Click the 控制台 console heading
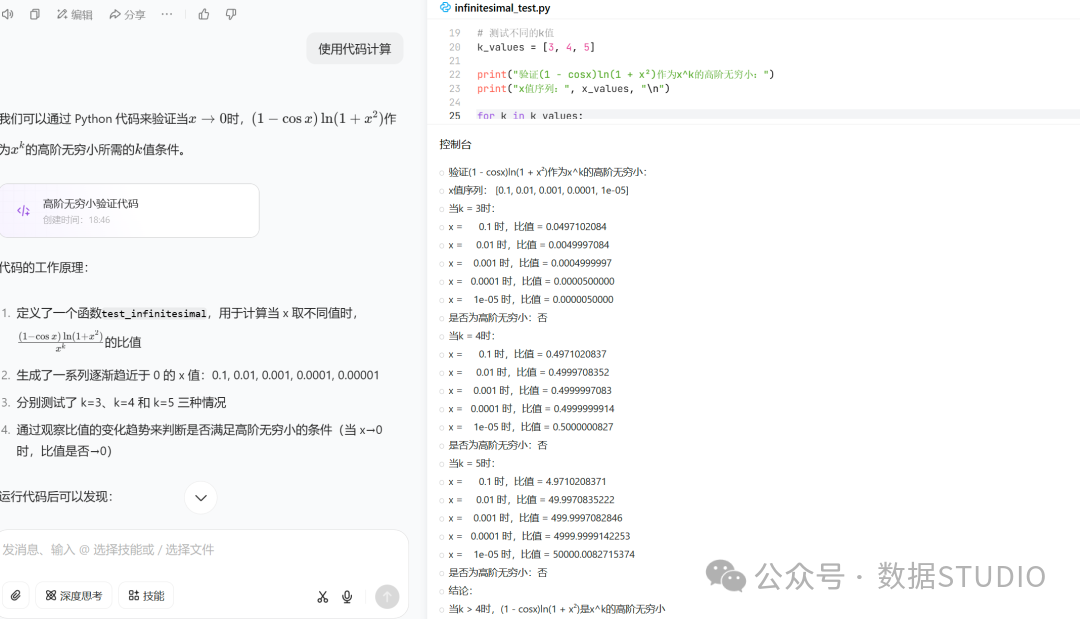Image resolution: width=1080 pixels, height=619 pixels. click(x=455, y=145)
